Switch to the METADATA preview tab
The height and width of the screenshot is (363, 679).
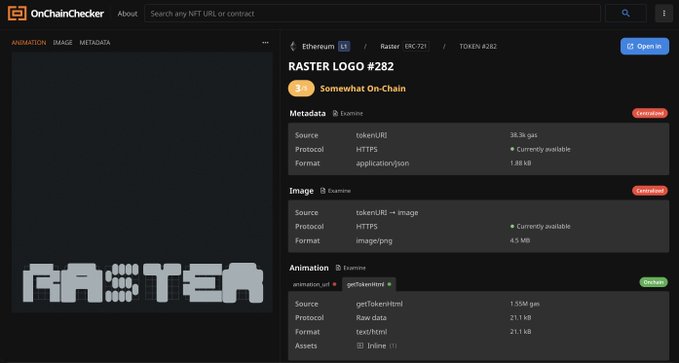click(x=95, y=42)
